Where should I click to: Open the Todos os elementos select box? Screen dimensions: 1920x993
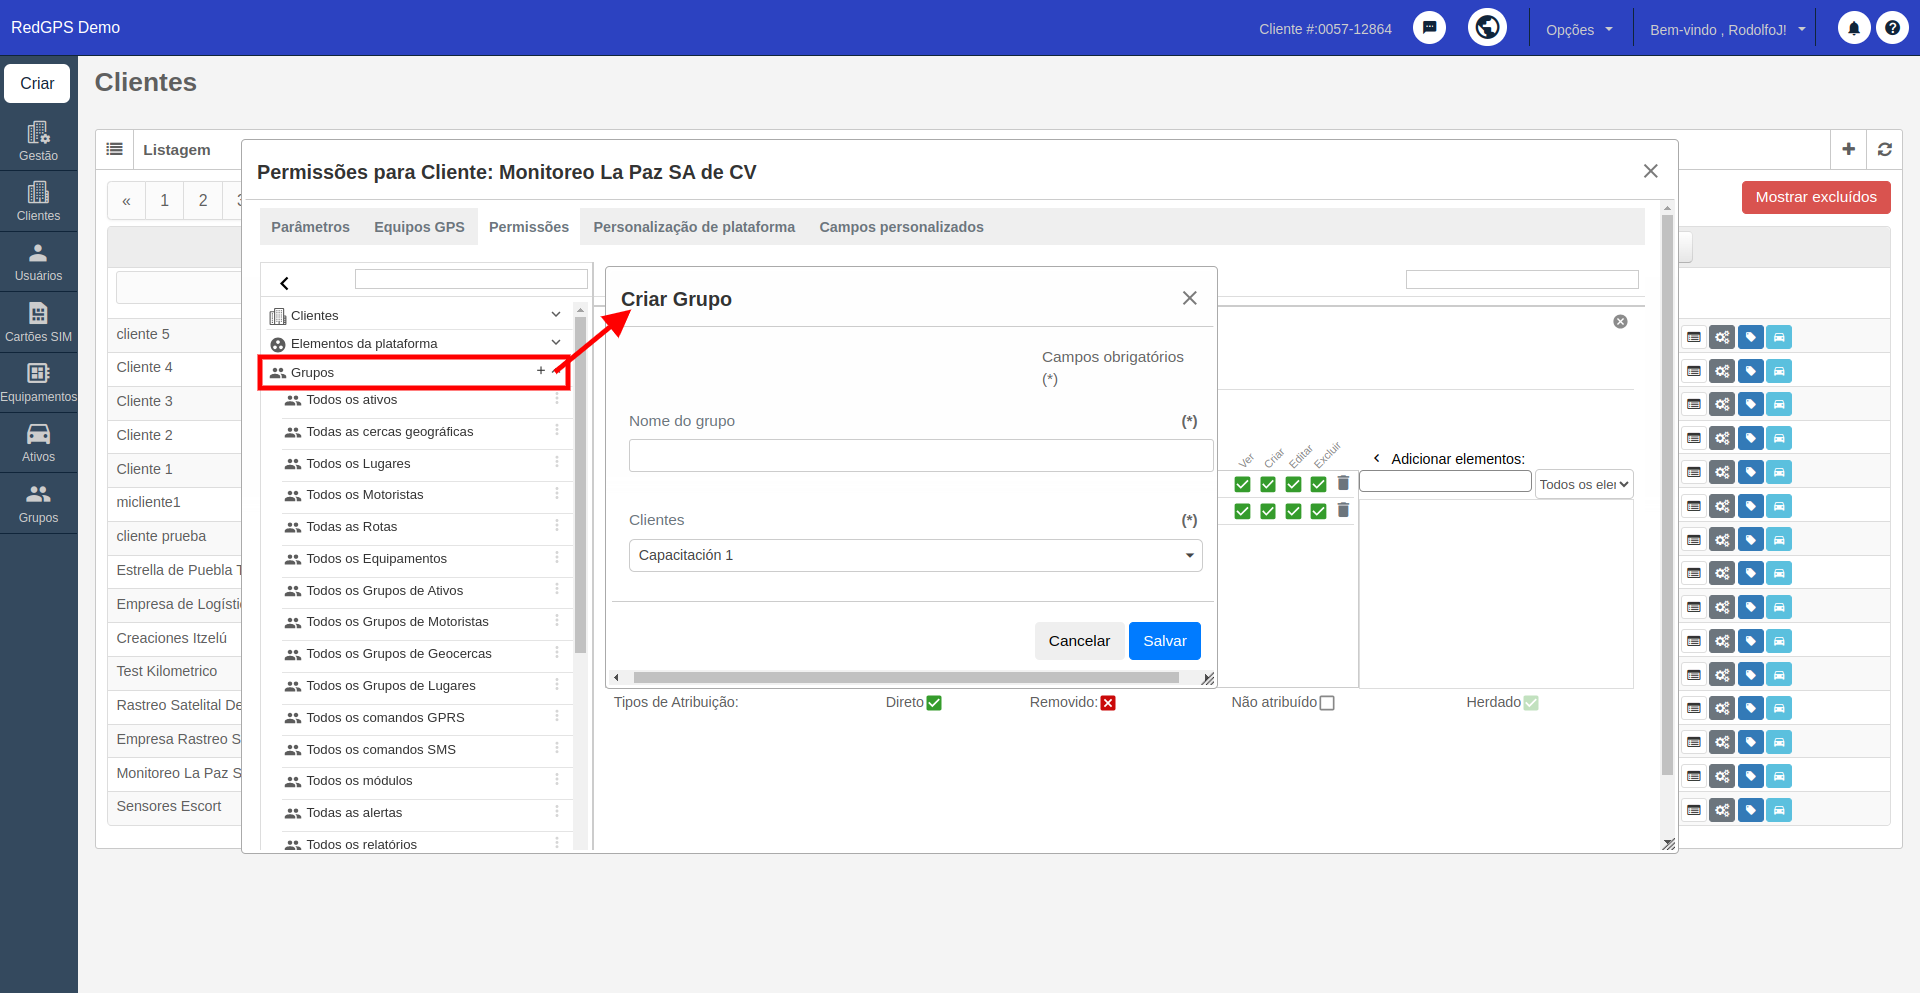pyautogui.click(x=1584, y=484)
